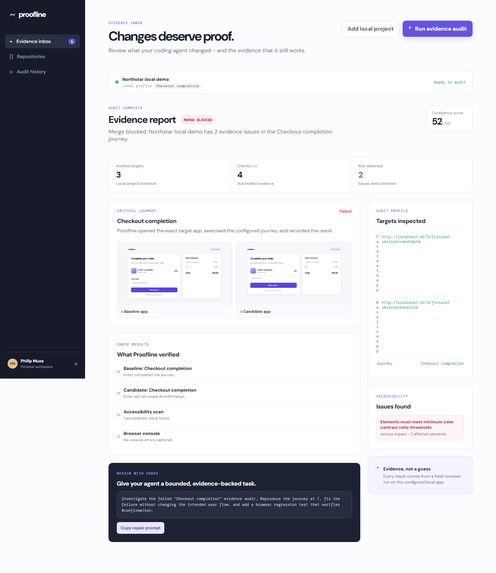
Task: Click the Repositories bracket icon
Action: pyautogui.click(x=11, y=57)
